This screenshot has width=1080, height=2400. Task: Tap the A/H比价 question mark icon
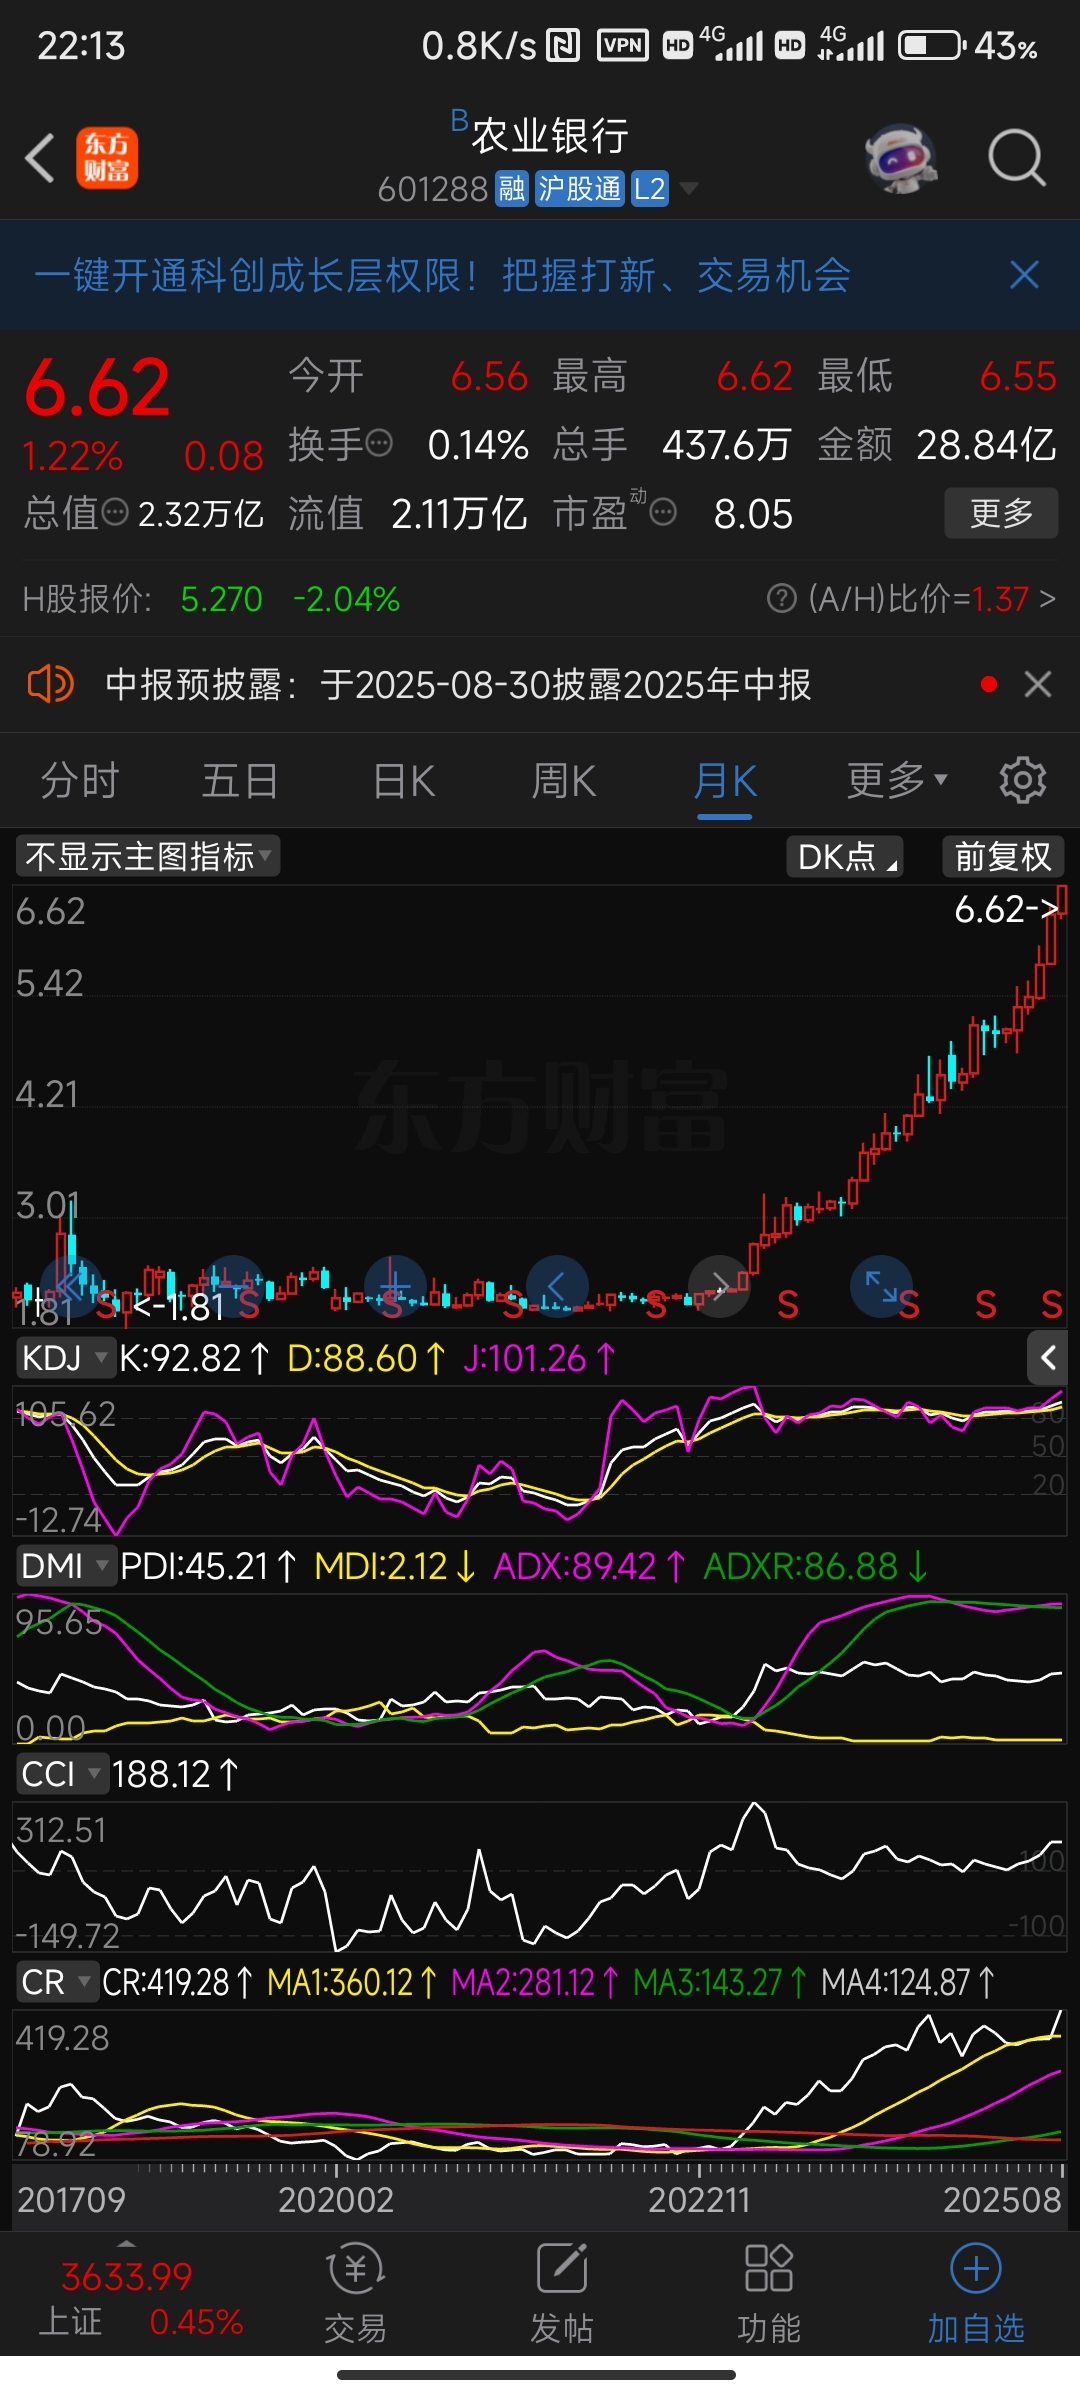coord(781,599)
